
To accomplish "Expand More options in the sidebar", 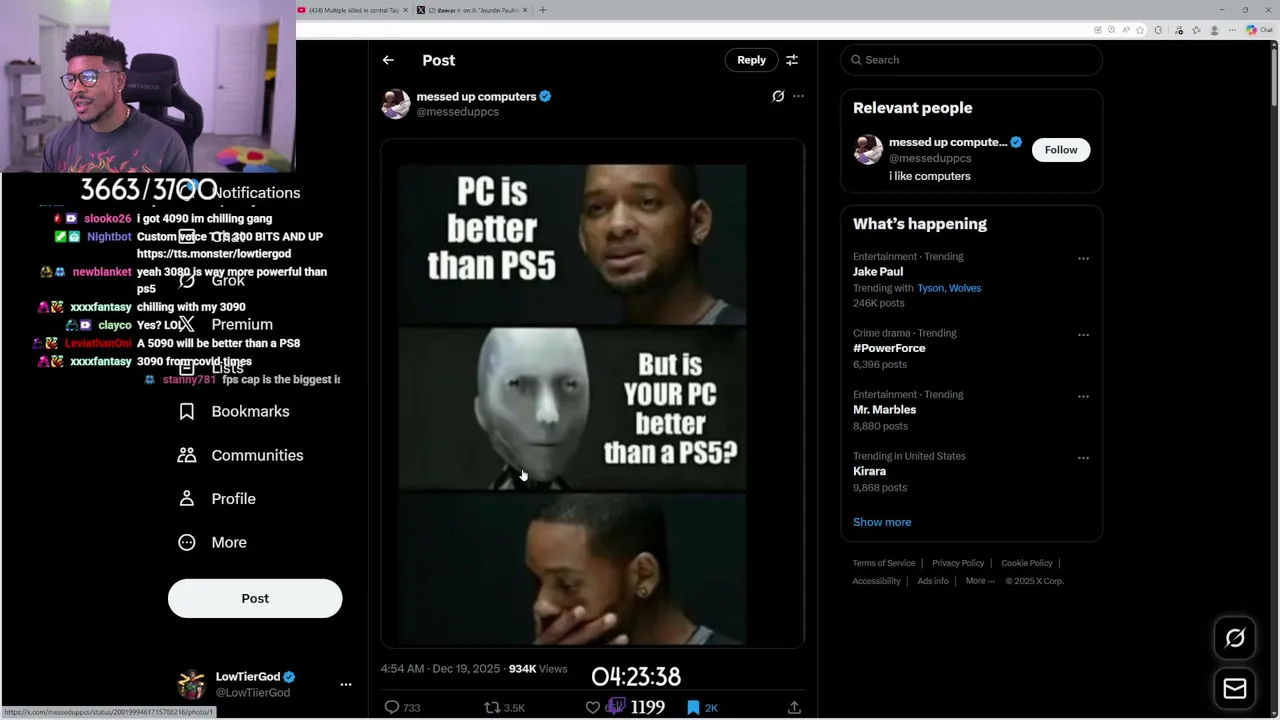I will [212, 542].
